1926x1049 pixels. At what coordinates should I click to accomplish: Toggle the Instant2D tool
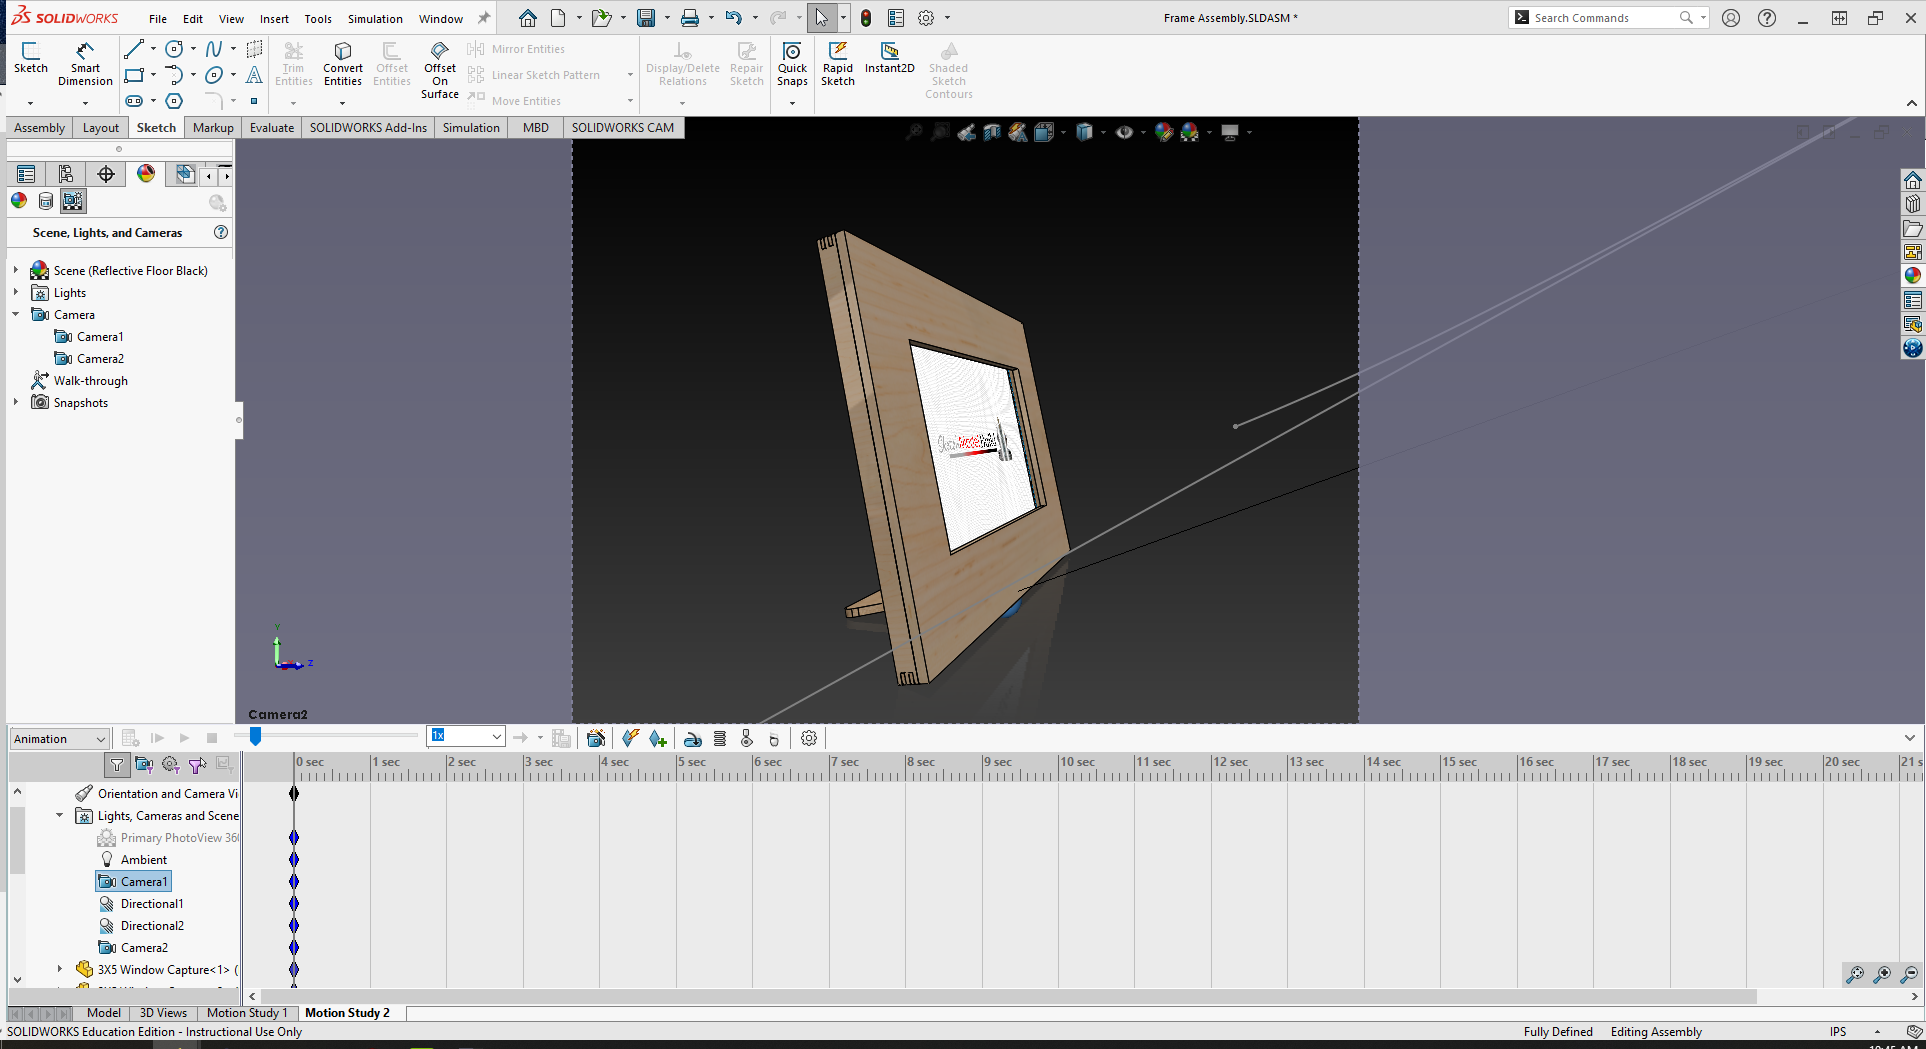coord(890,57)
